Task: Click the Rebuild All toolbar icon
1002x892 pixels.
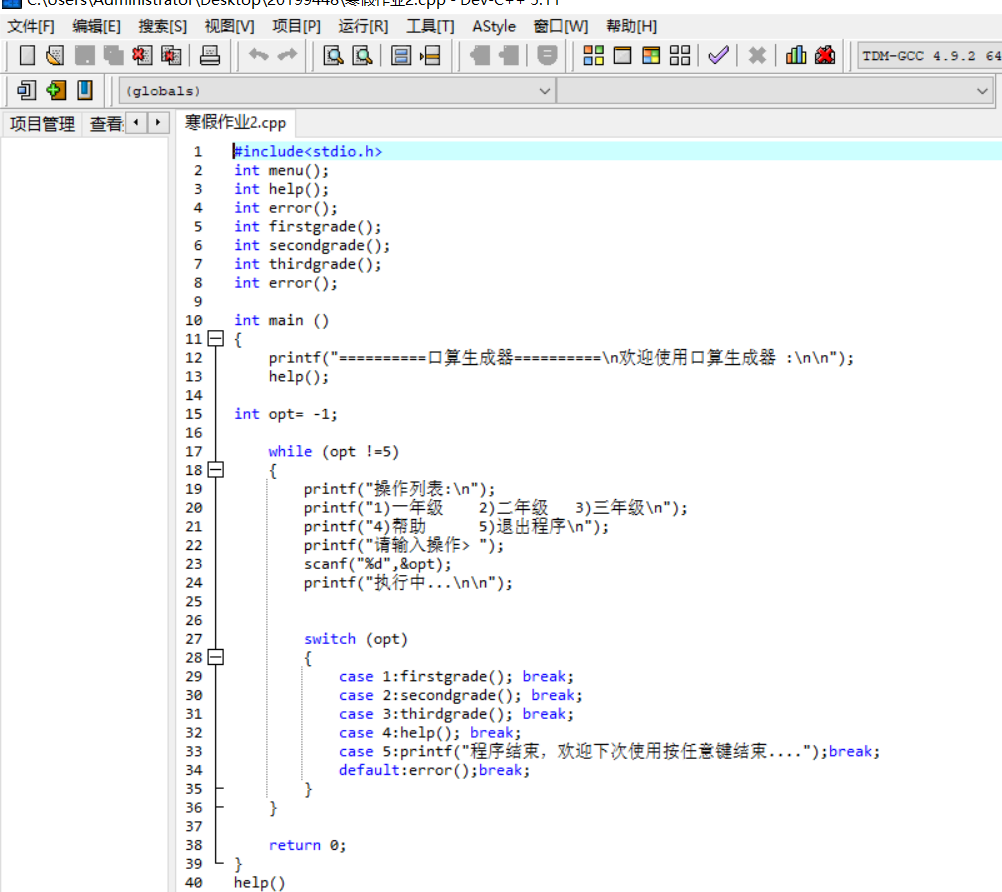Action: 680,56
